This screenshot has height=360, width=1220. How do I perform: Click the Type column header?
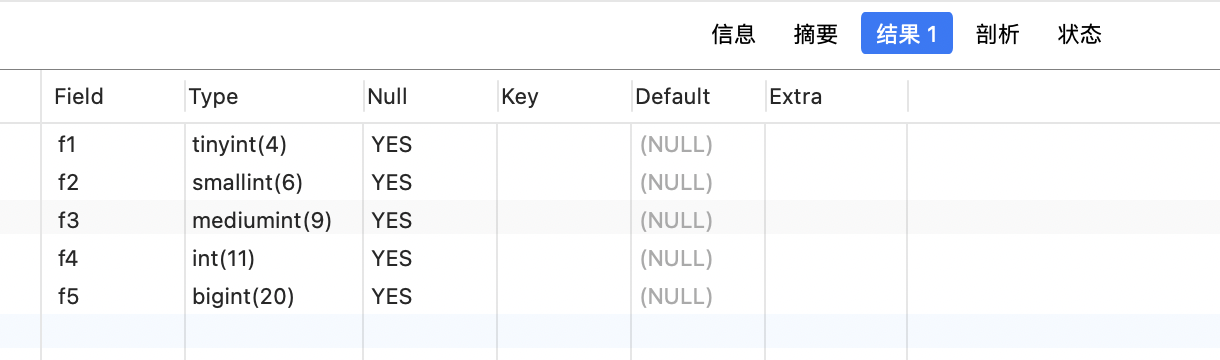coord(275,97)
